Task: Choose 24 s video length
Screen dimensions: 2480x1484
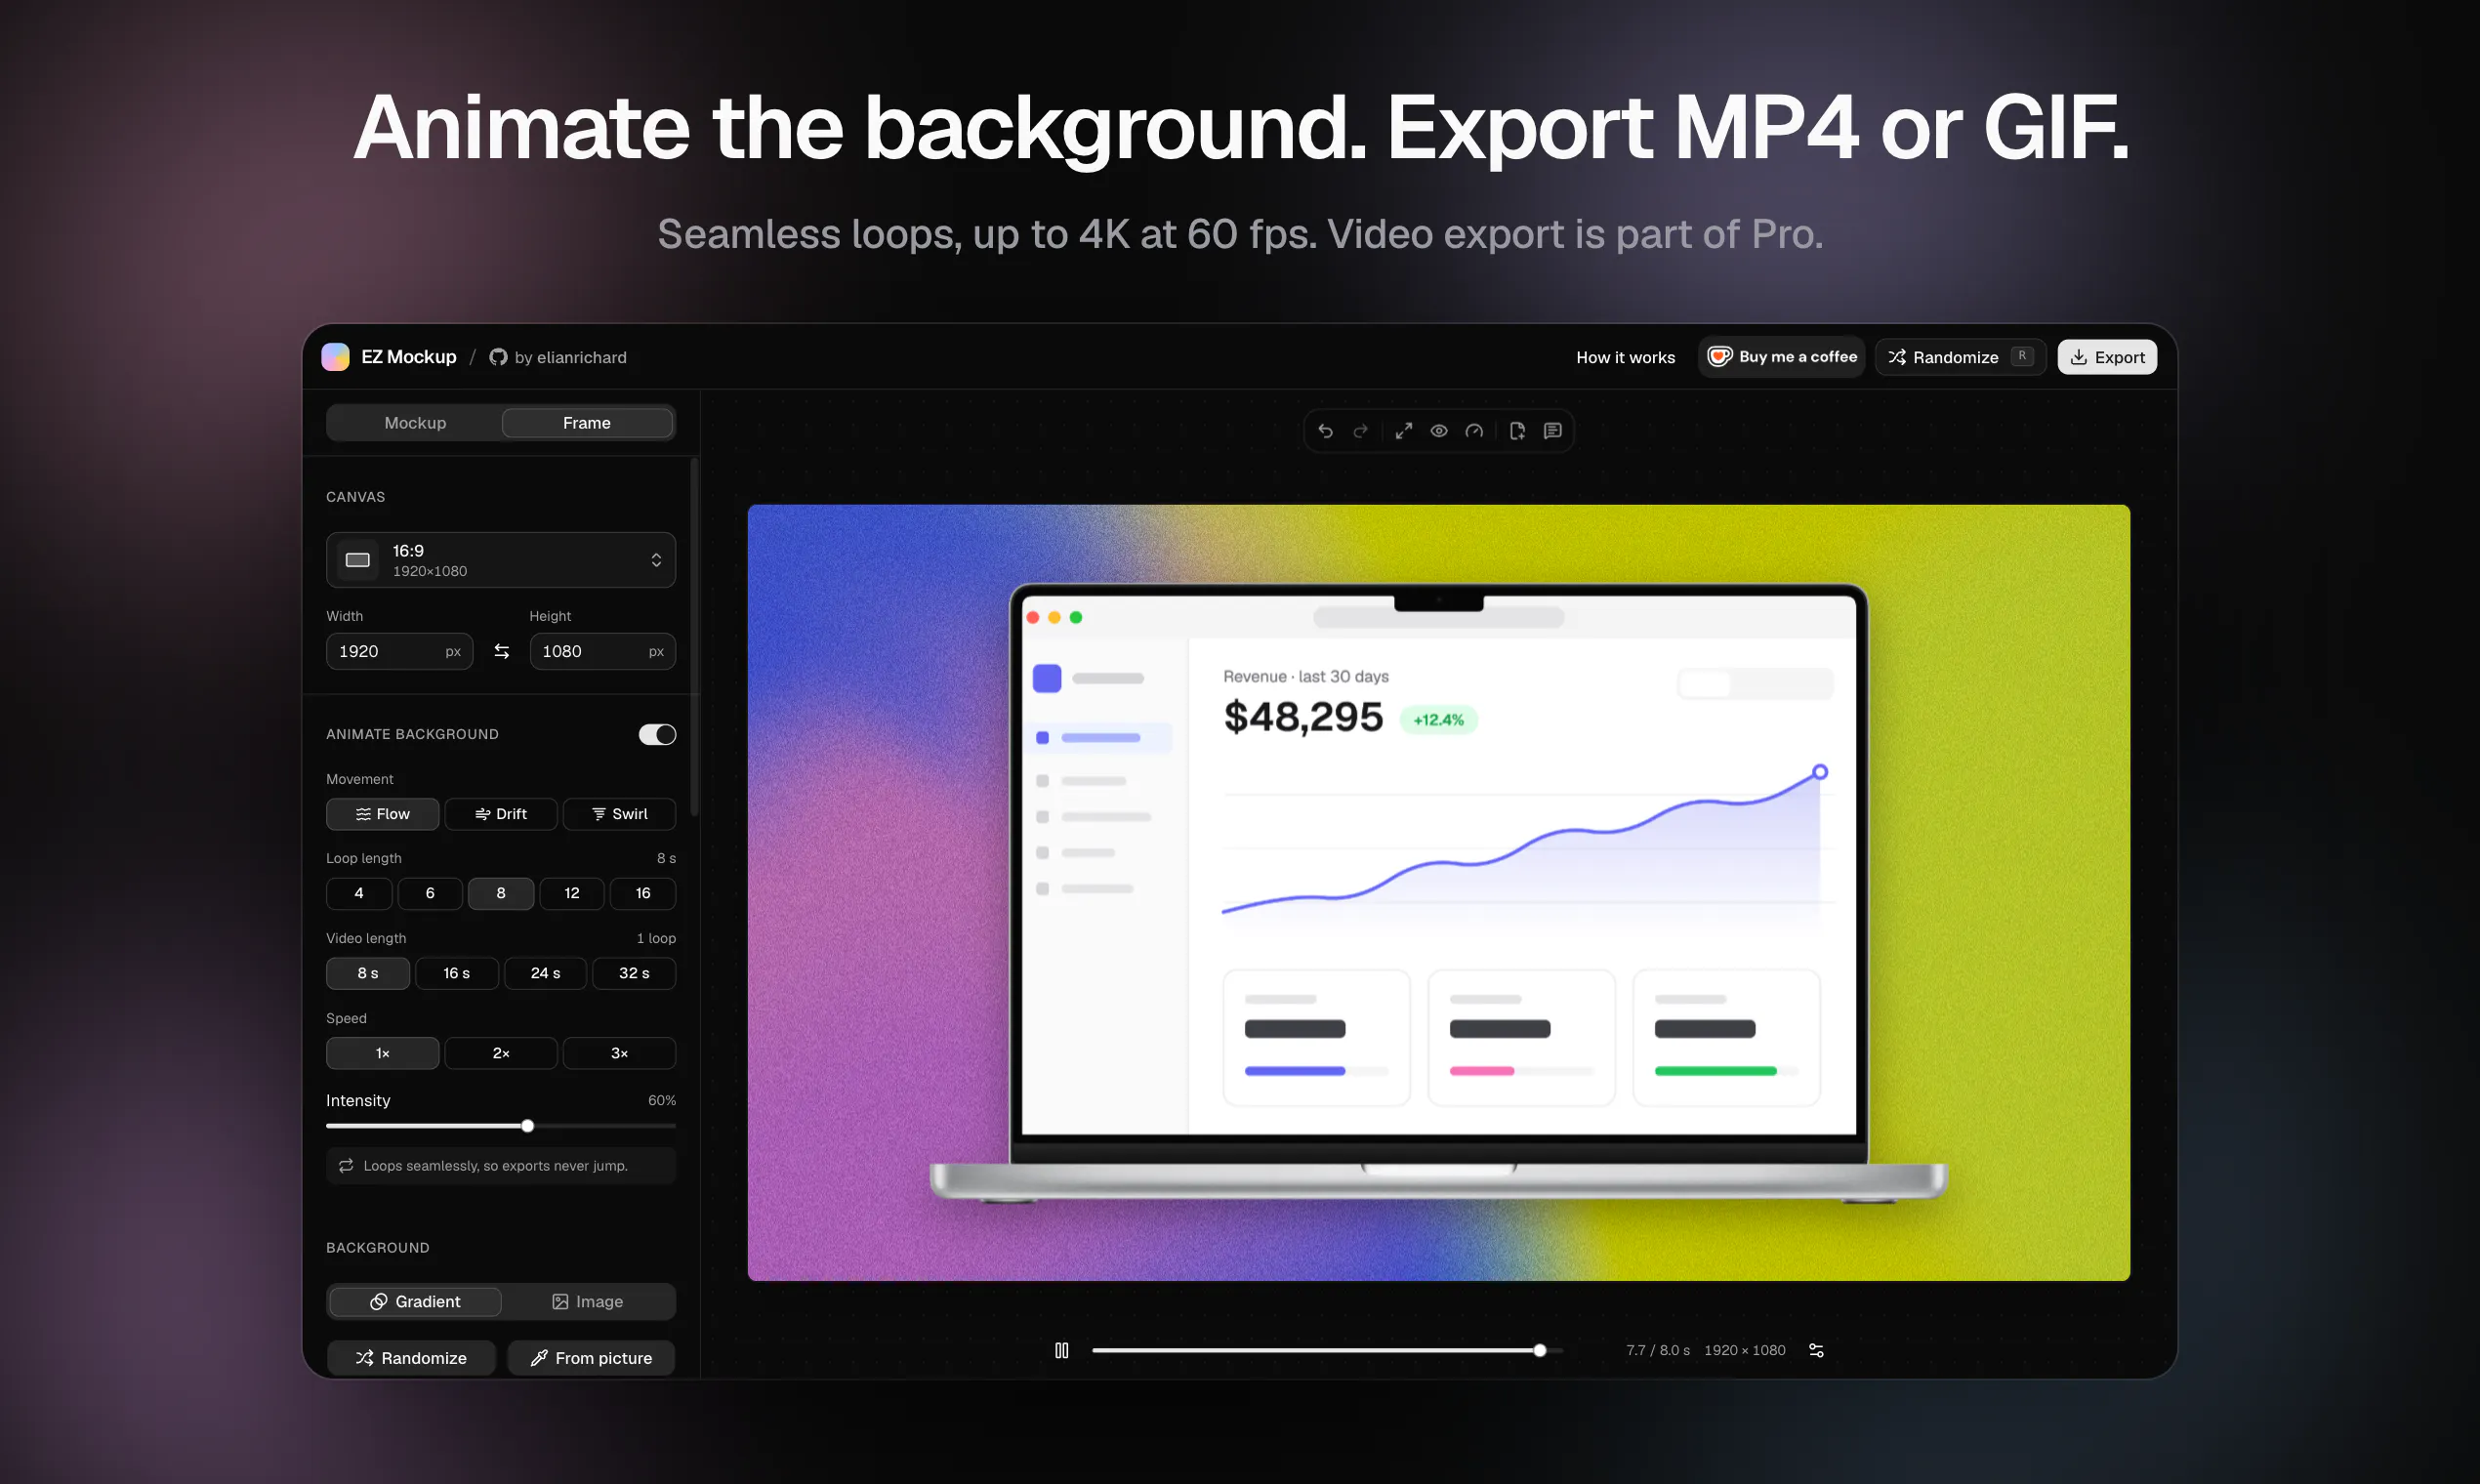Action: (545, 973)
